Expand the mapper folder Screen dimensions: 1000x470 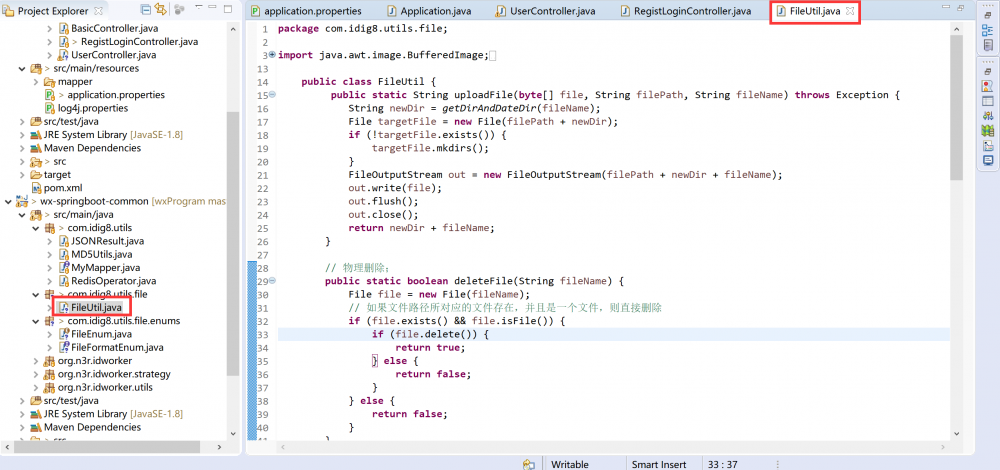[x=36, y=82]
